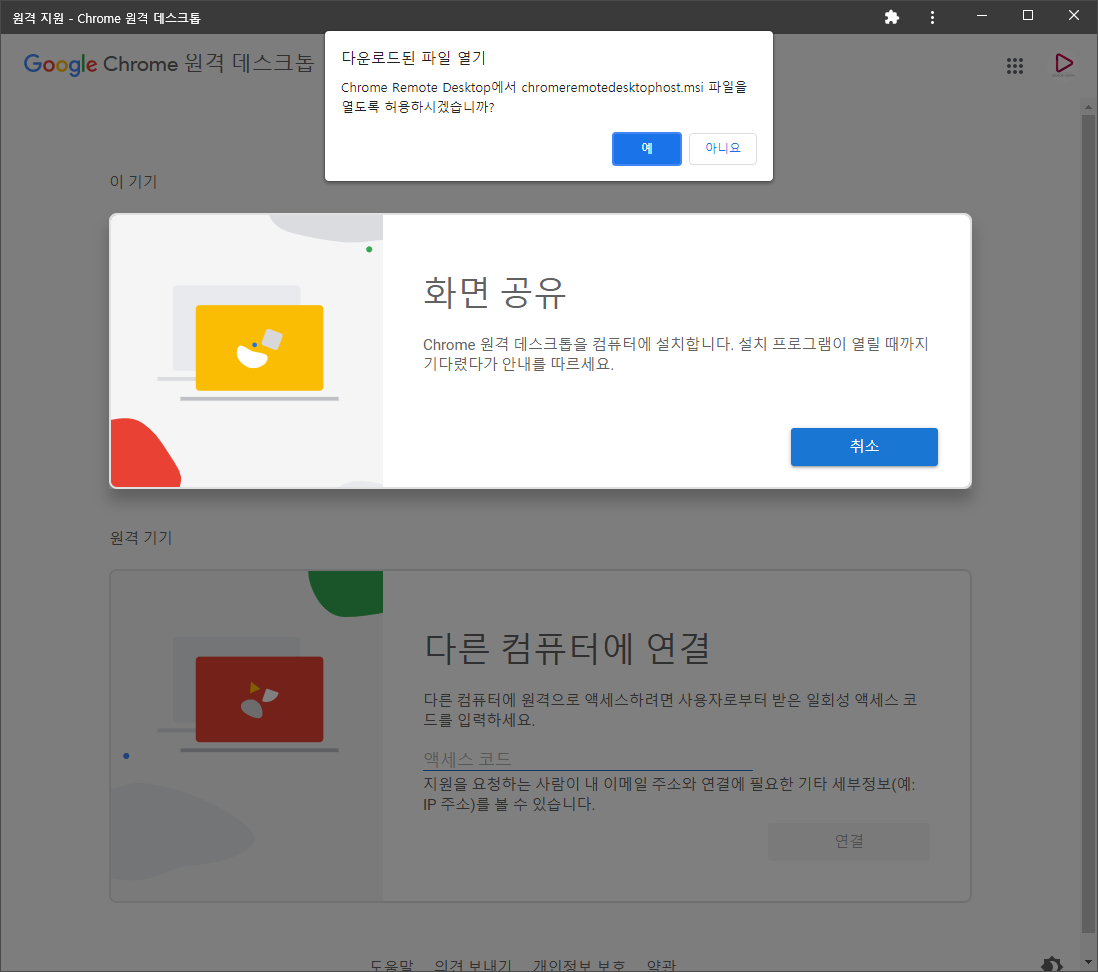Cancel installation with the 취소 button
Screen dimensions: 1098x972
[864, 447]
